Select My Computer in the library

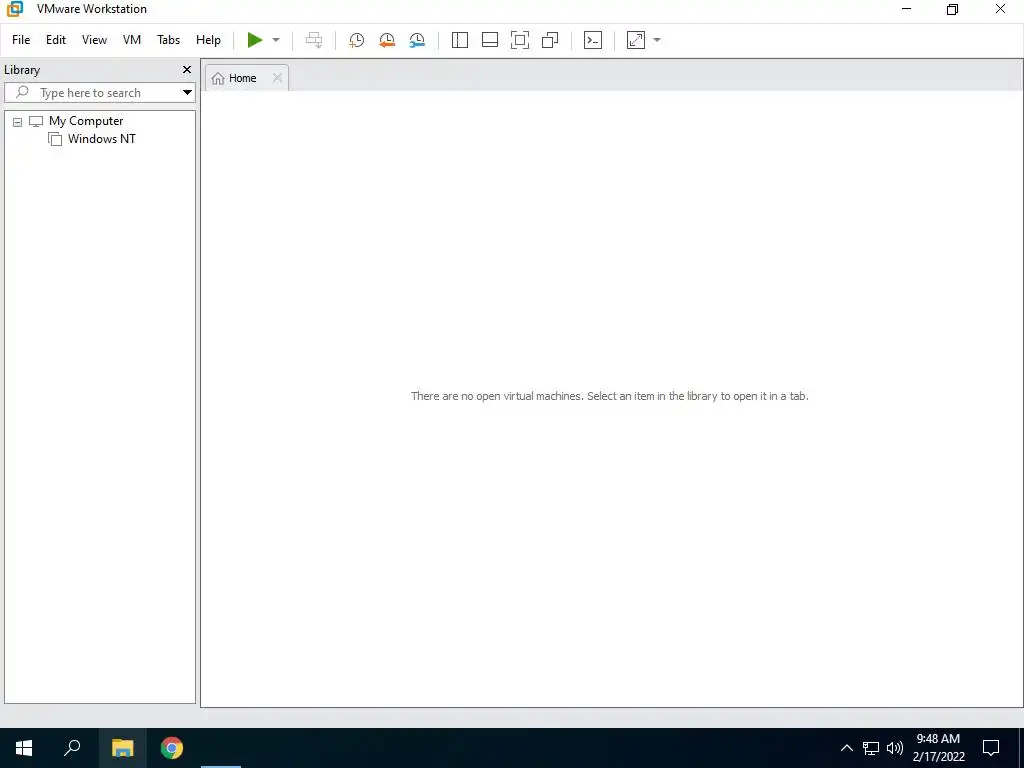[x=86, y=121]
